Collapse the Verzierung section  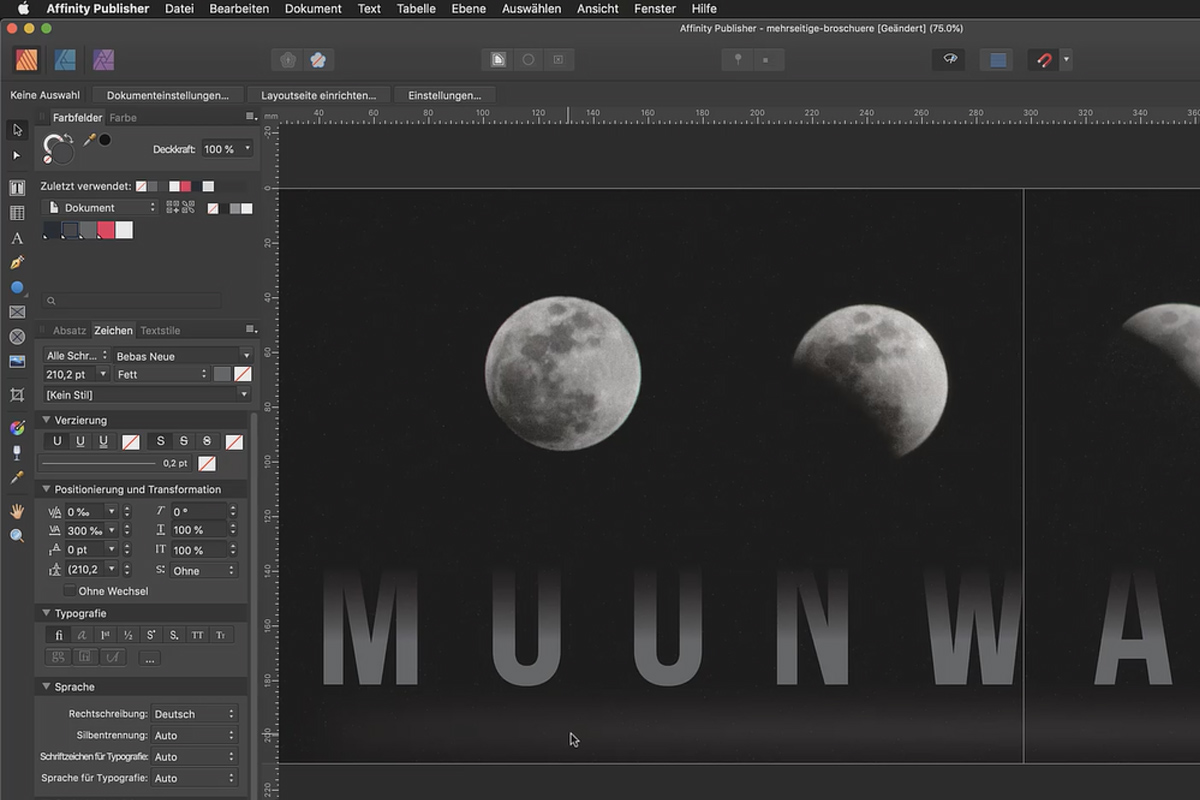(46, 420)
